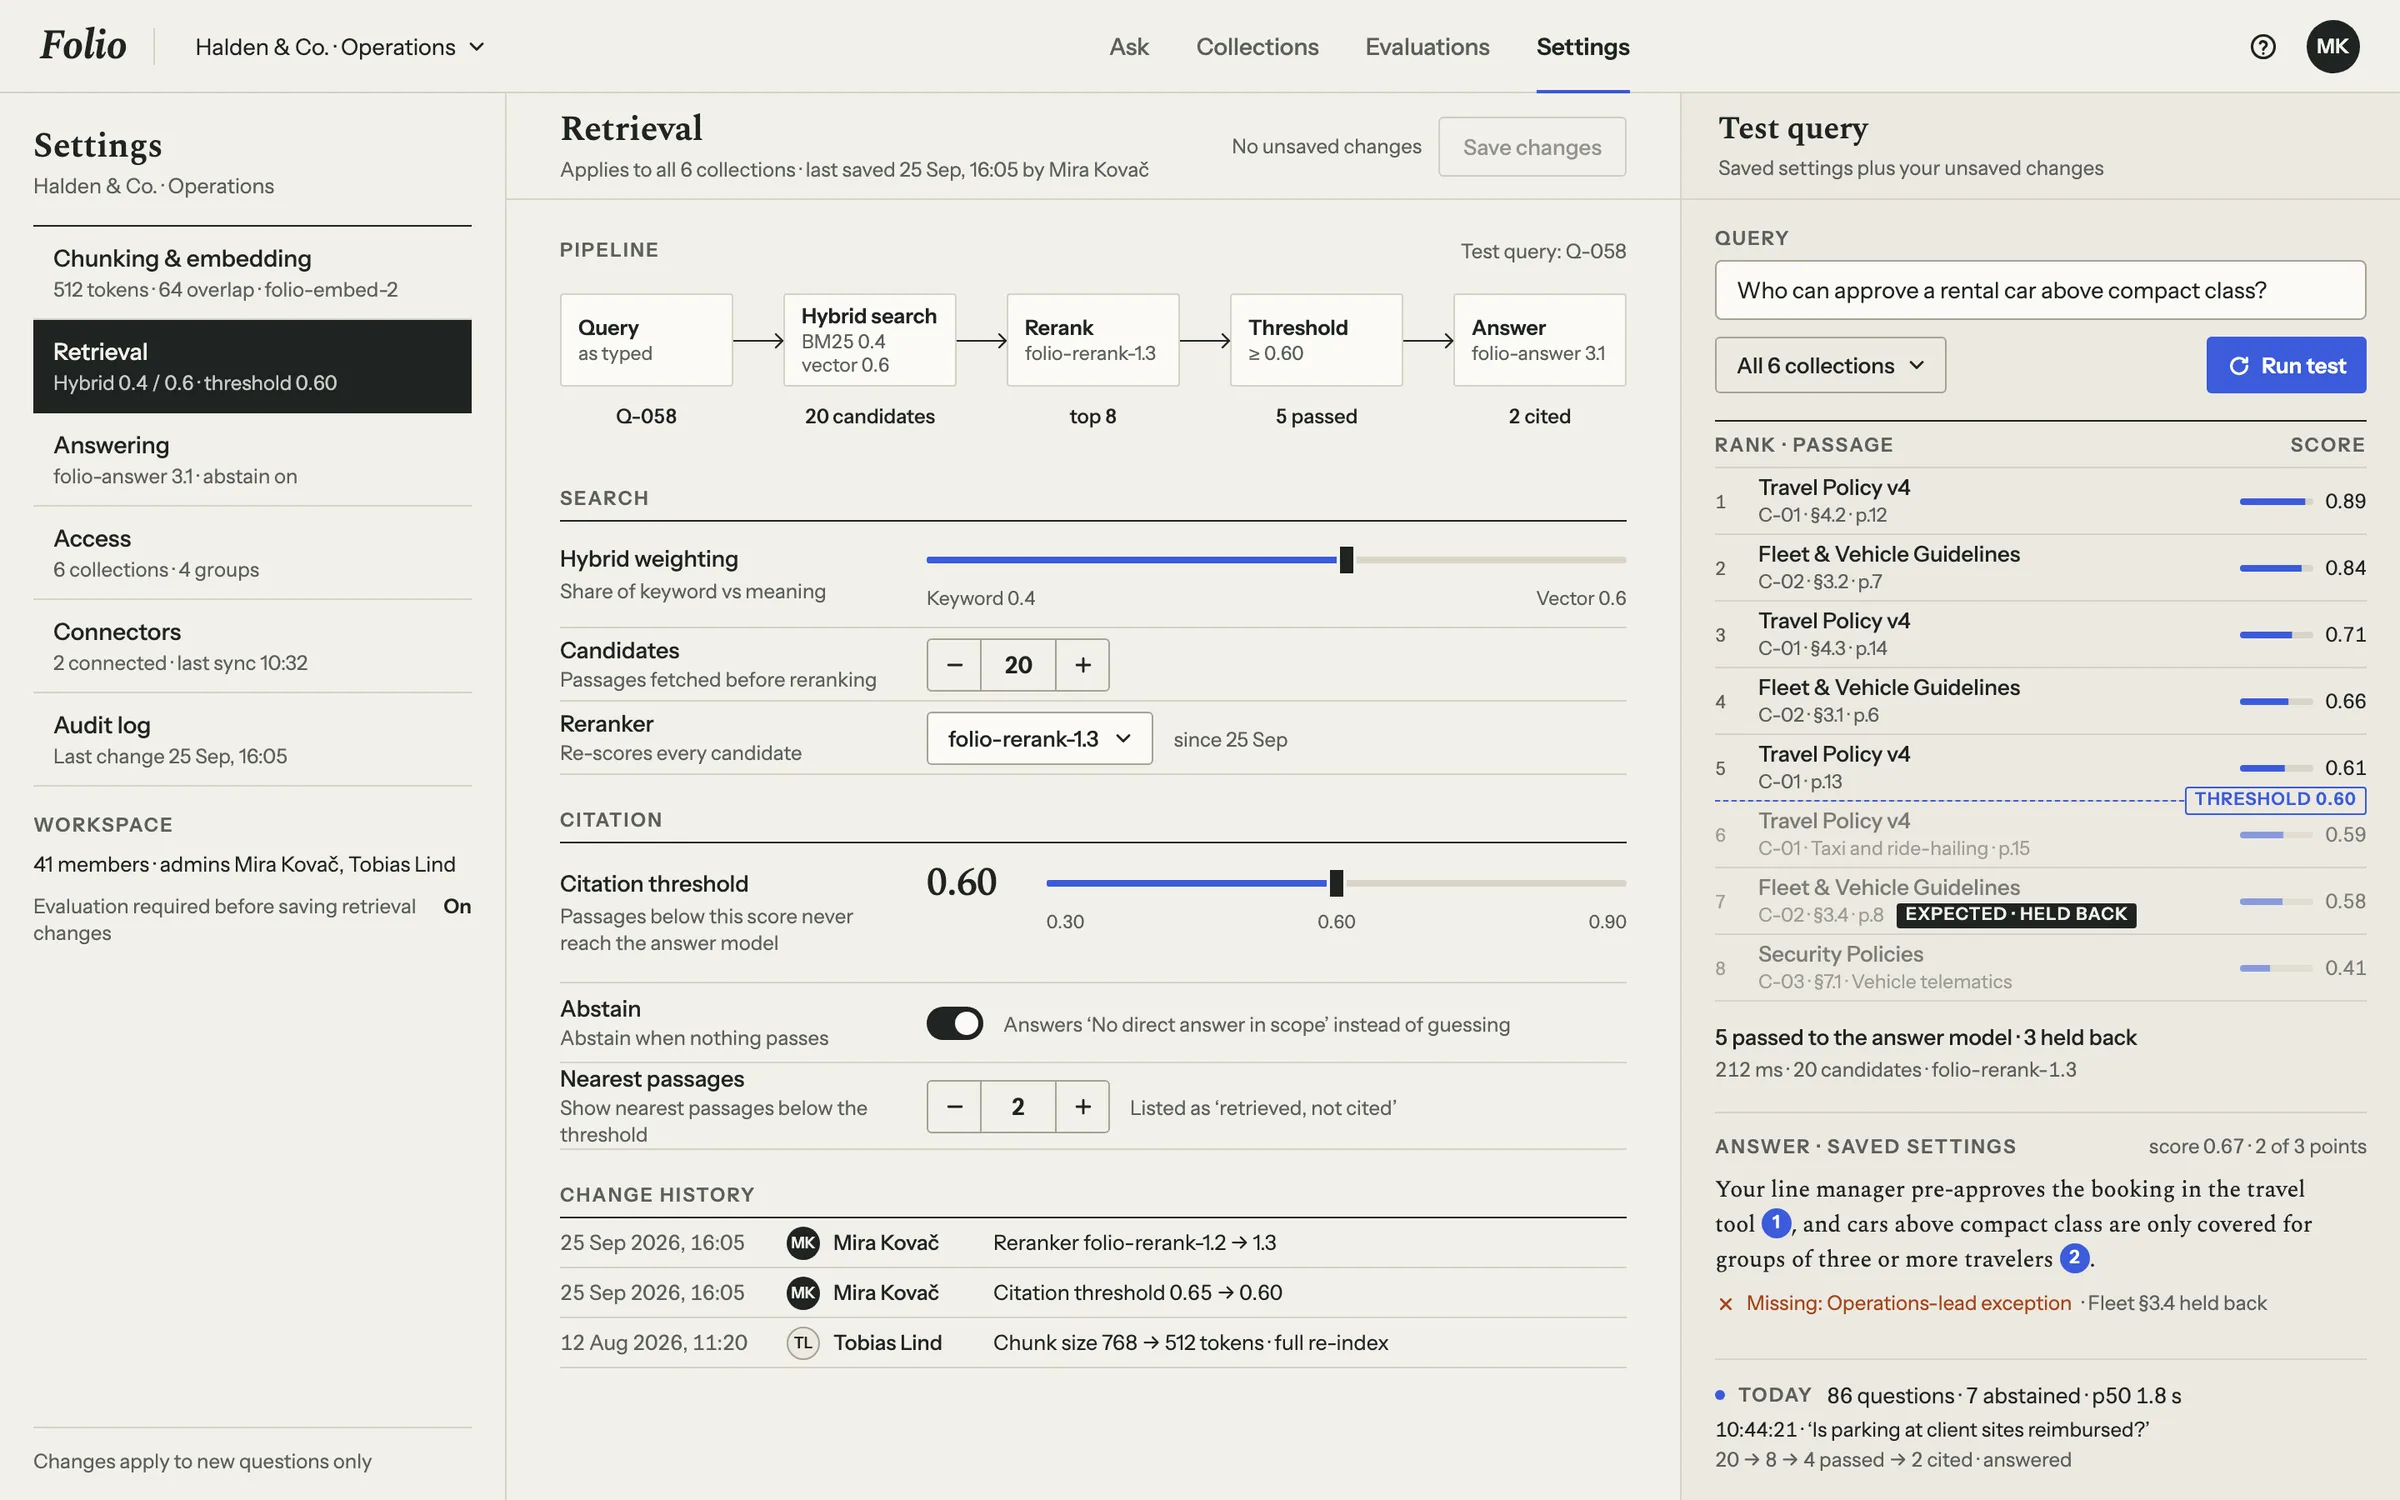Open rank 7 Fleet & Vehicle Guidelines held-back passage
Viewport: 2400px width, 1500px height.
point(2040,901)
